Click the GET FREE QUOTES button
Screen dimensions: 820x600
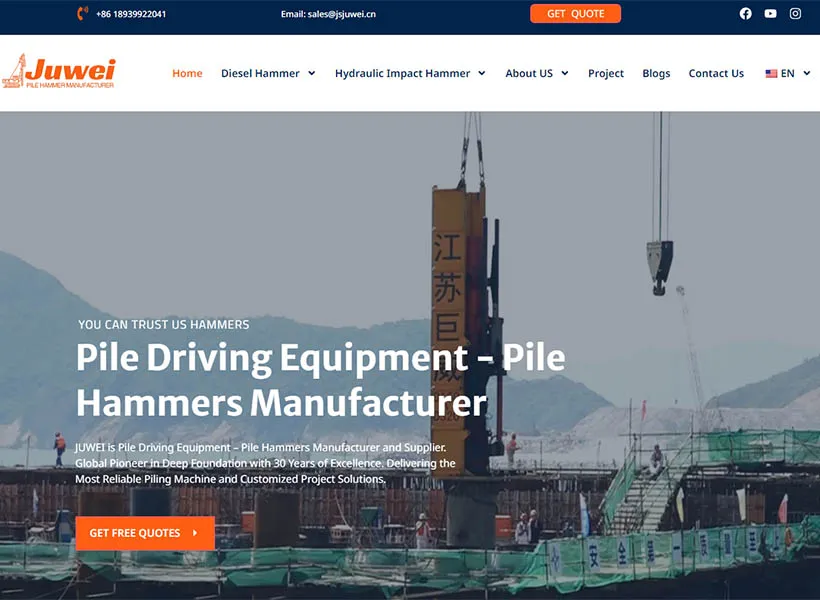pos(145,533)
